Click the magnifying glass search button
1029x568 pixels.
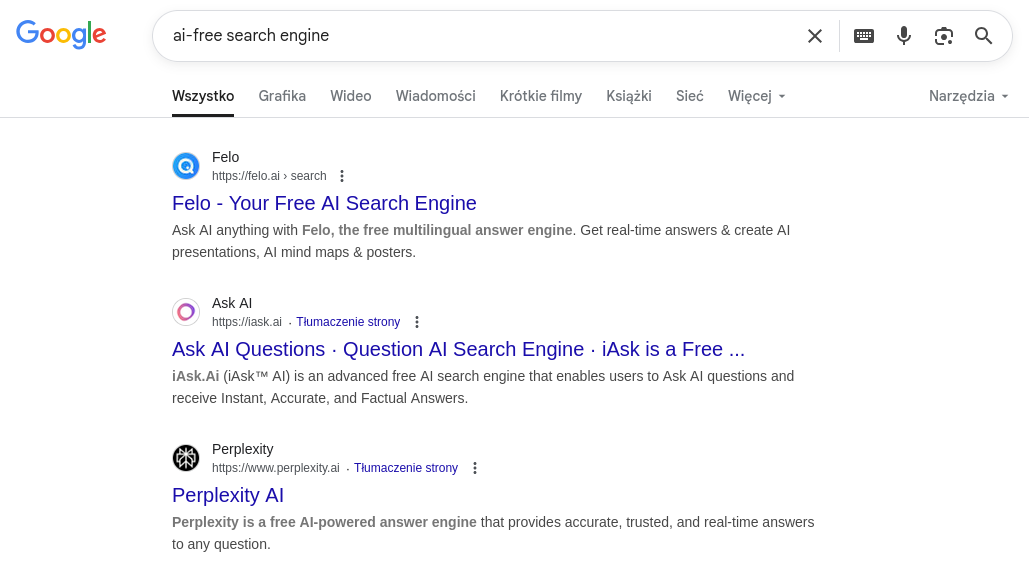click(984, 36)
